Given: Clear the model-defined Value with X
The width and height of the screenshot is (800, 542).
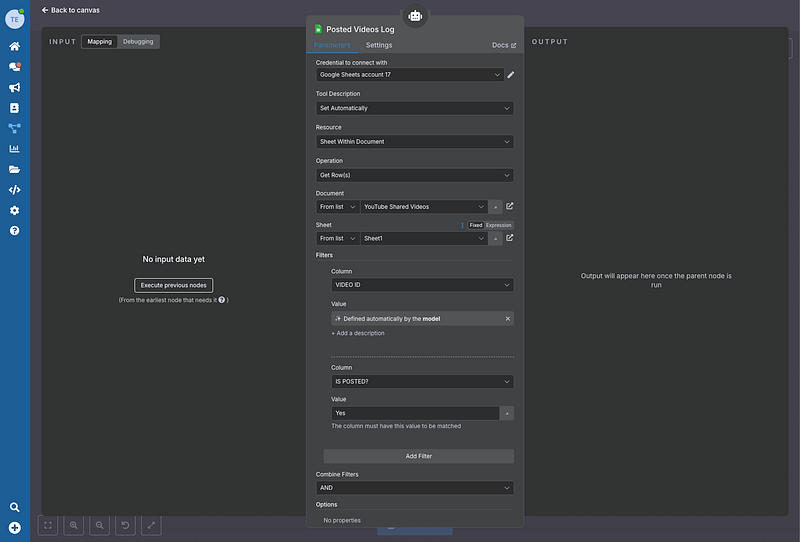Looking at the screenshot, I should pos(507,319).
